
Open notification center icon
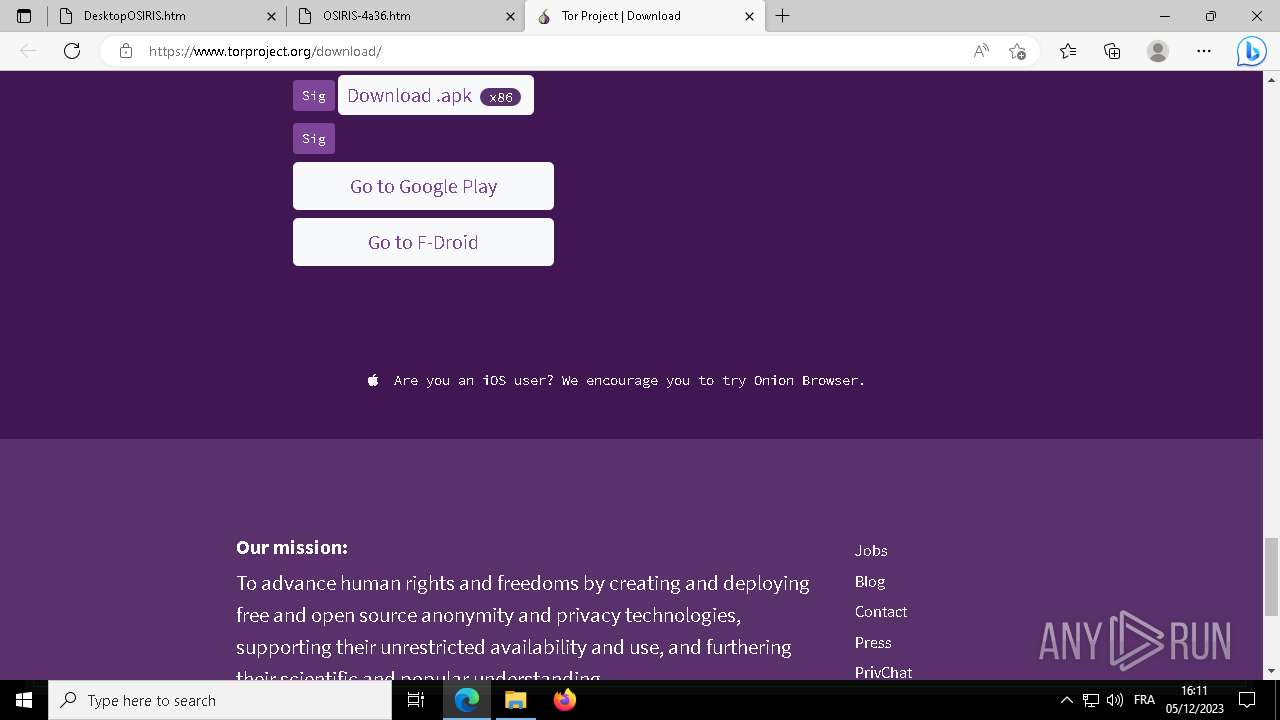pos(1247,700)
